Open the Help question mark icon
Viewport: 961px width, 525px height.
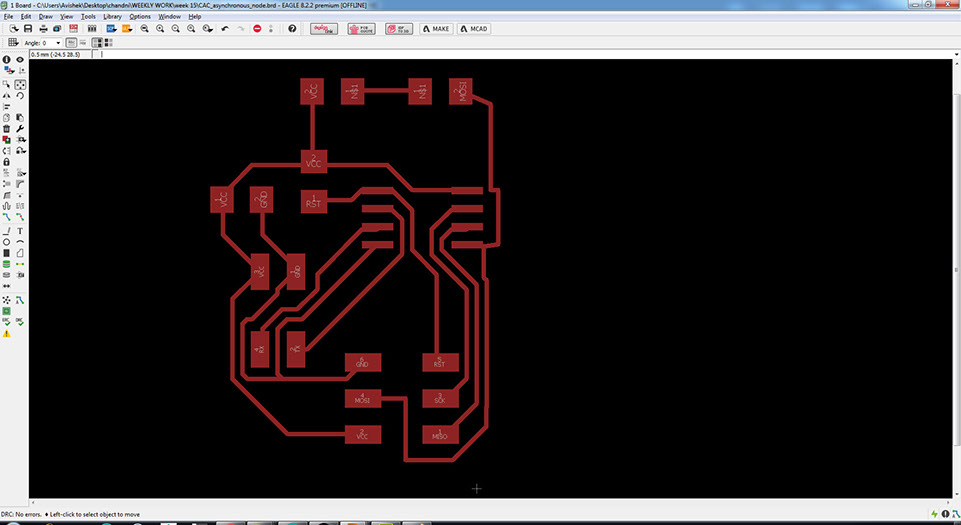(x=292, y=29)
